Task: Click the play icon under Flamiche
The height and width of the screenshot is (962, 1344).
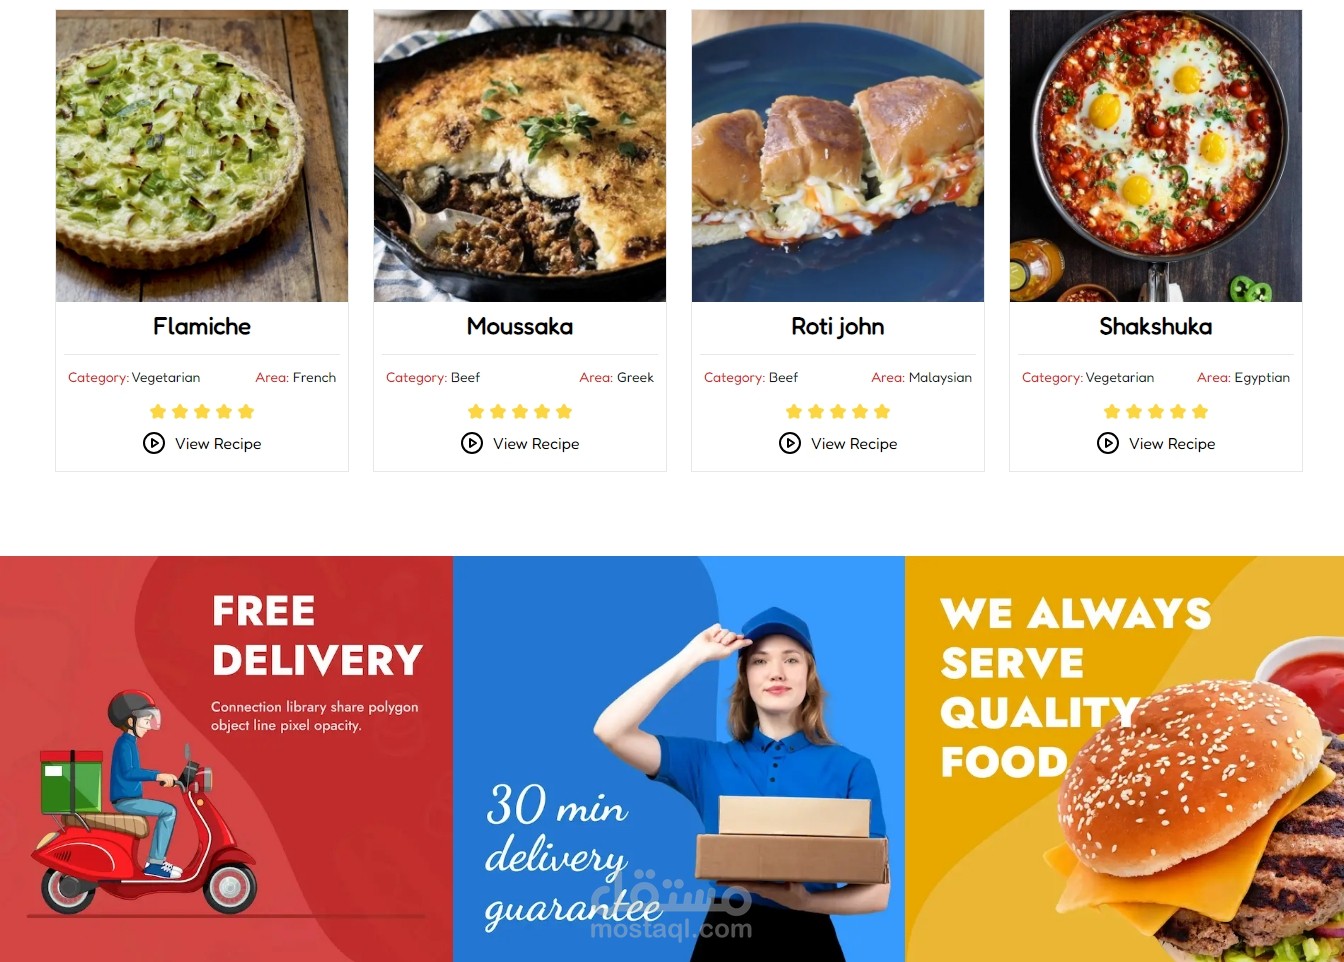Action: 154,443
